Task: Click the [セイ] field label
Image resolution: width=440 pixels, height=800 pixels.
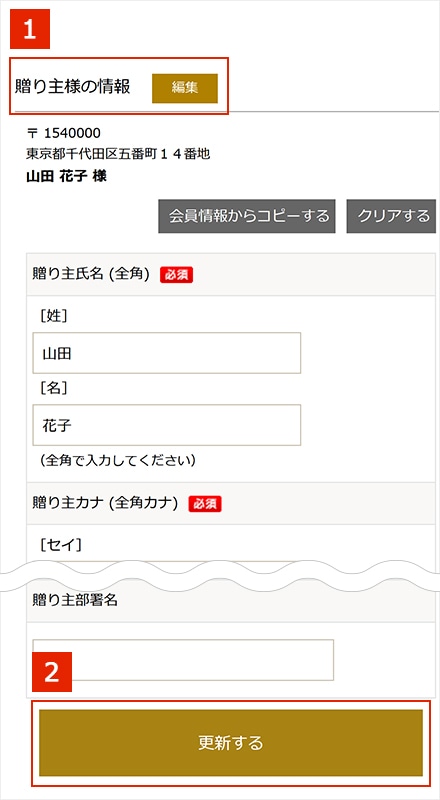Action: click(61, 545)
